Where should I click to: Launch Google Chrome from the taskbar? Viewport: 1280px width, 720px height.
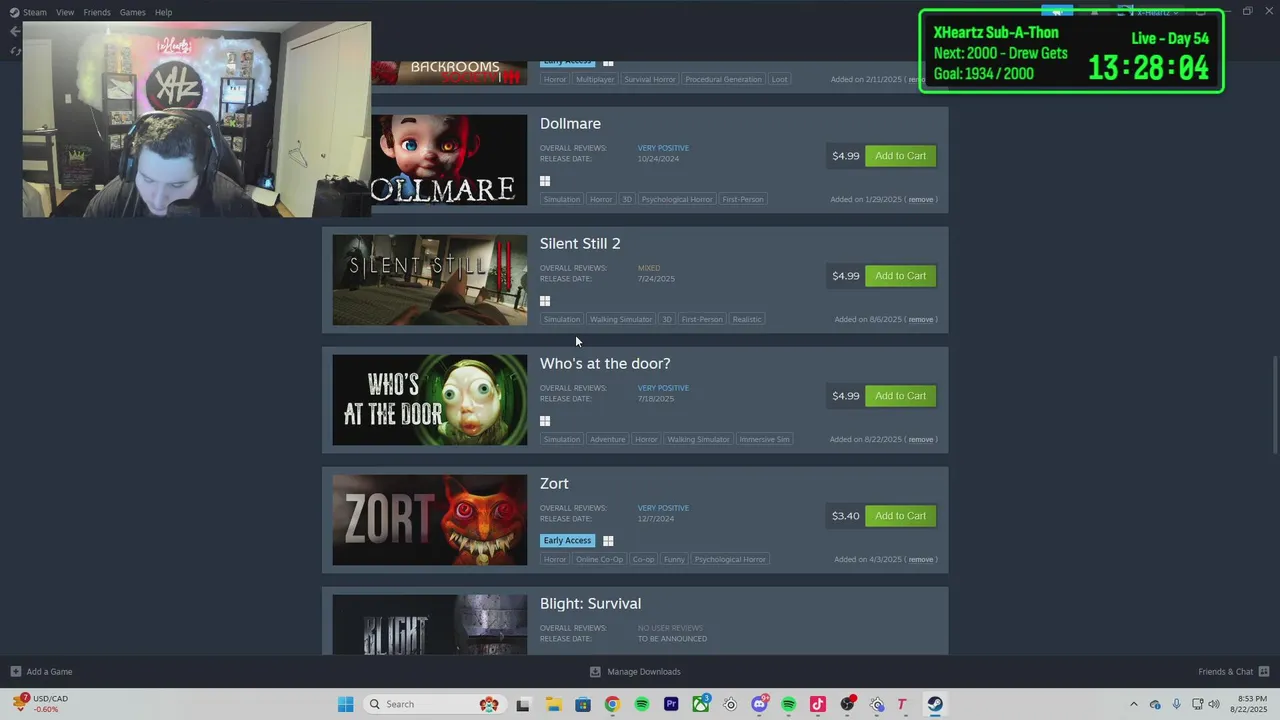click(612, 704)
